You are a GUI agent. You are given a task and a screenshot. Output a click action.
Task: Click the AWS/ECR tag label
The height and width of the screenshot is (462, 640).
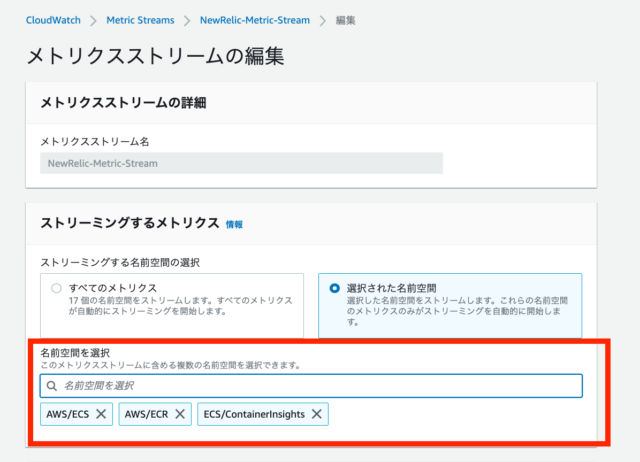tap(147, 414)
